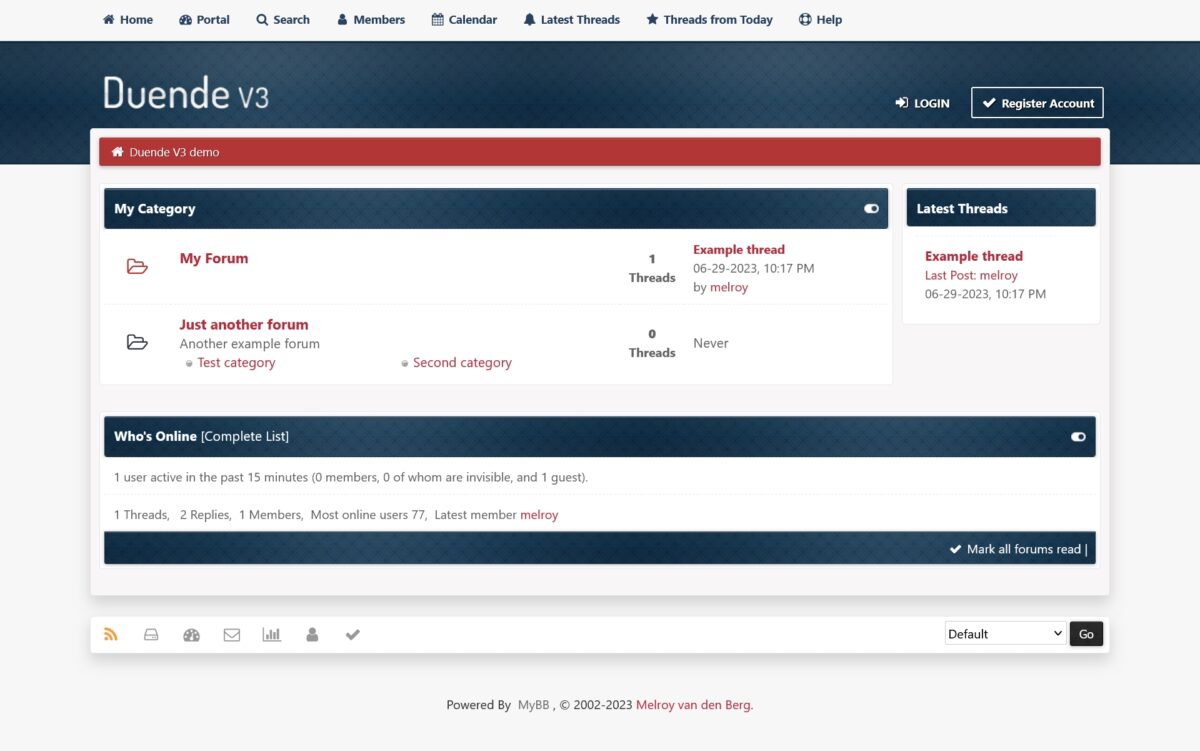View forum statistics via bar chart icon

[x=272, y=633]
